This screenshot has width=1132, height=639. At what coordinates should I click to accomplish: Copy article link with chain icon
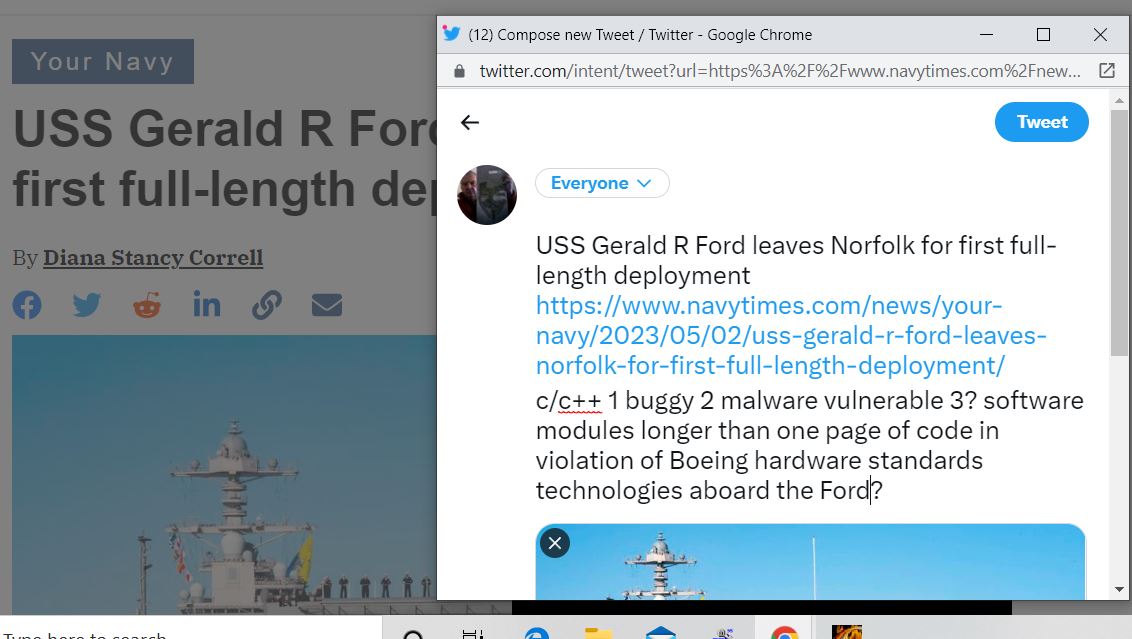click(266, 305)
